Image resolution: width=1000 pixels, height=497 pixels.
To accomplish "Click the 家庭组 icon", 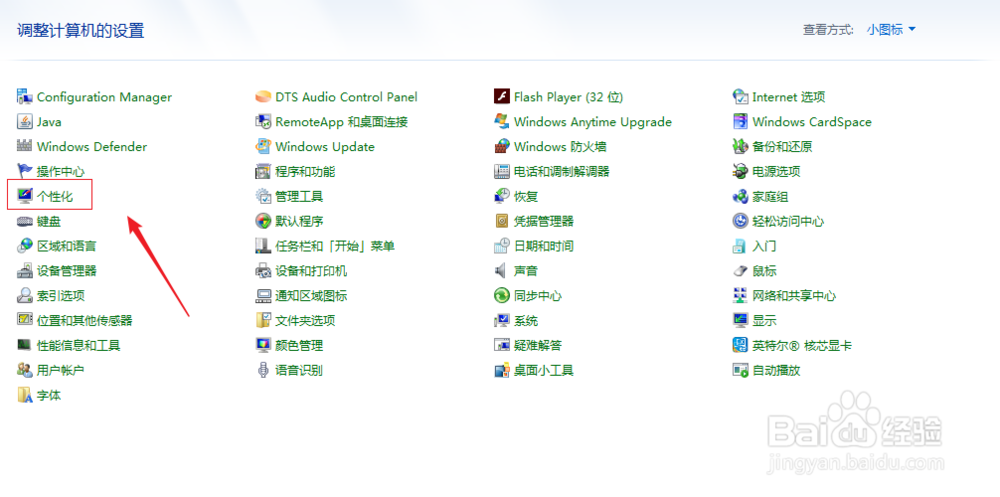I will pos(740,197).
